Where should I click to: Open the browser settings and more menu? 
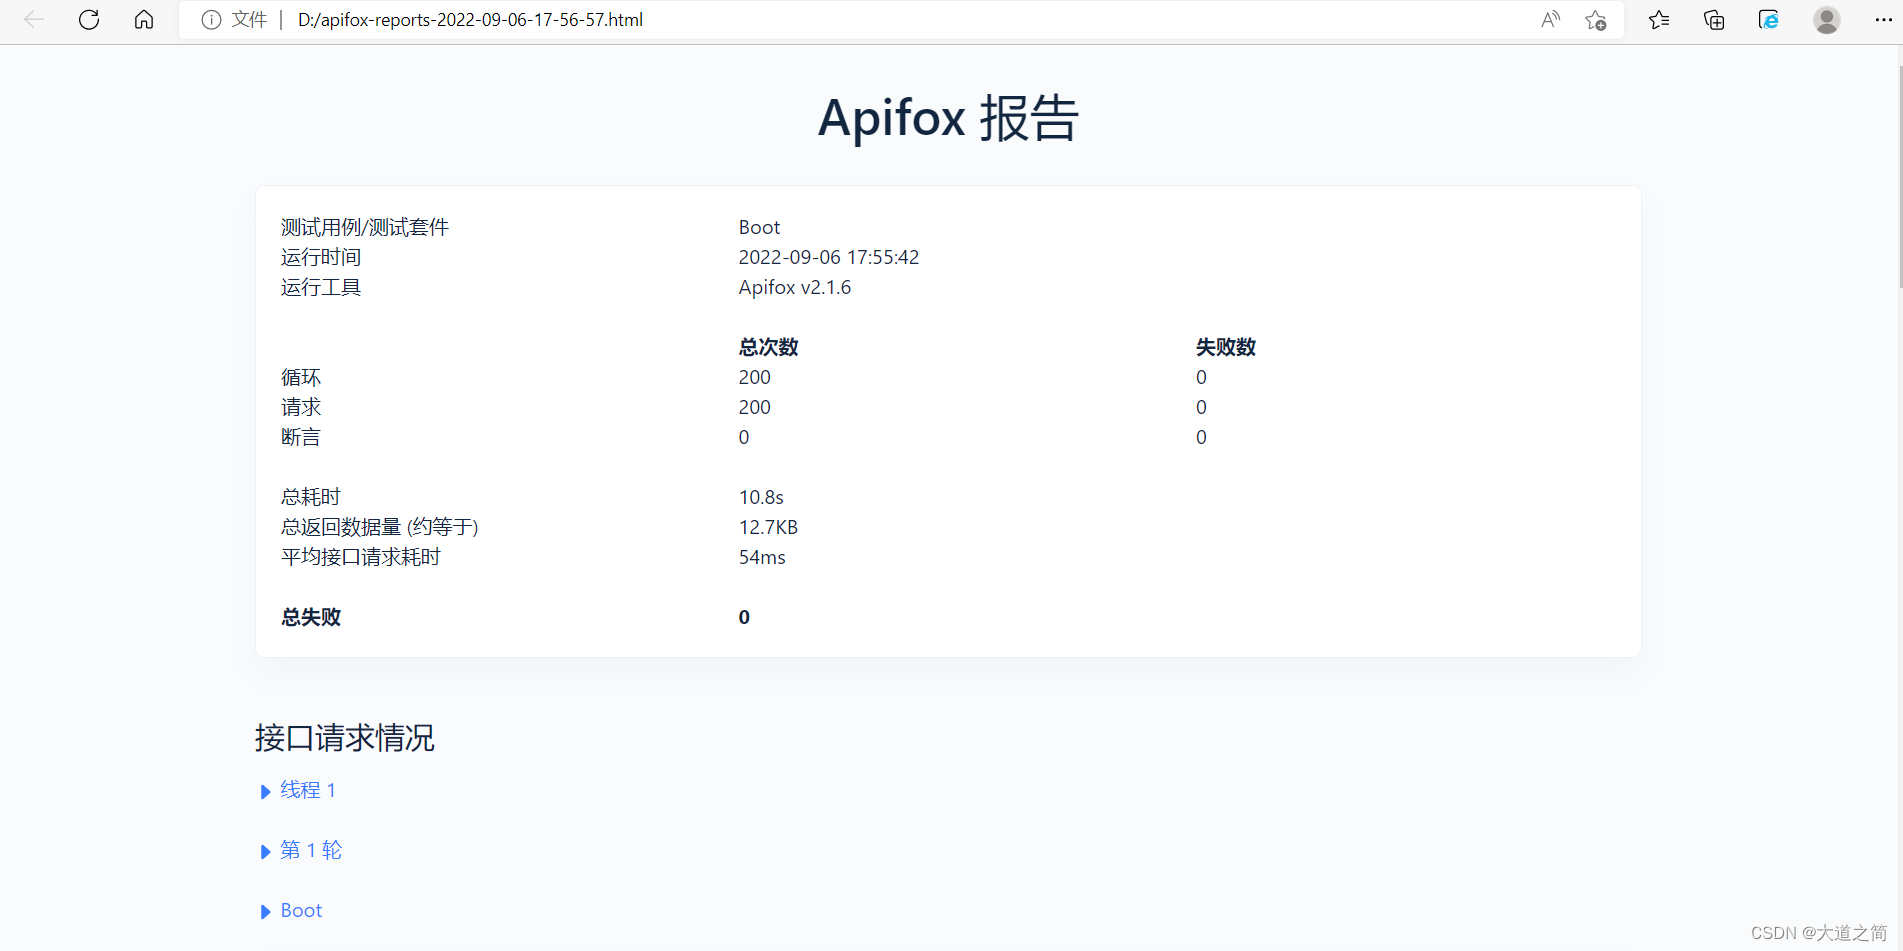[1883, 20]
